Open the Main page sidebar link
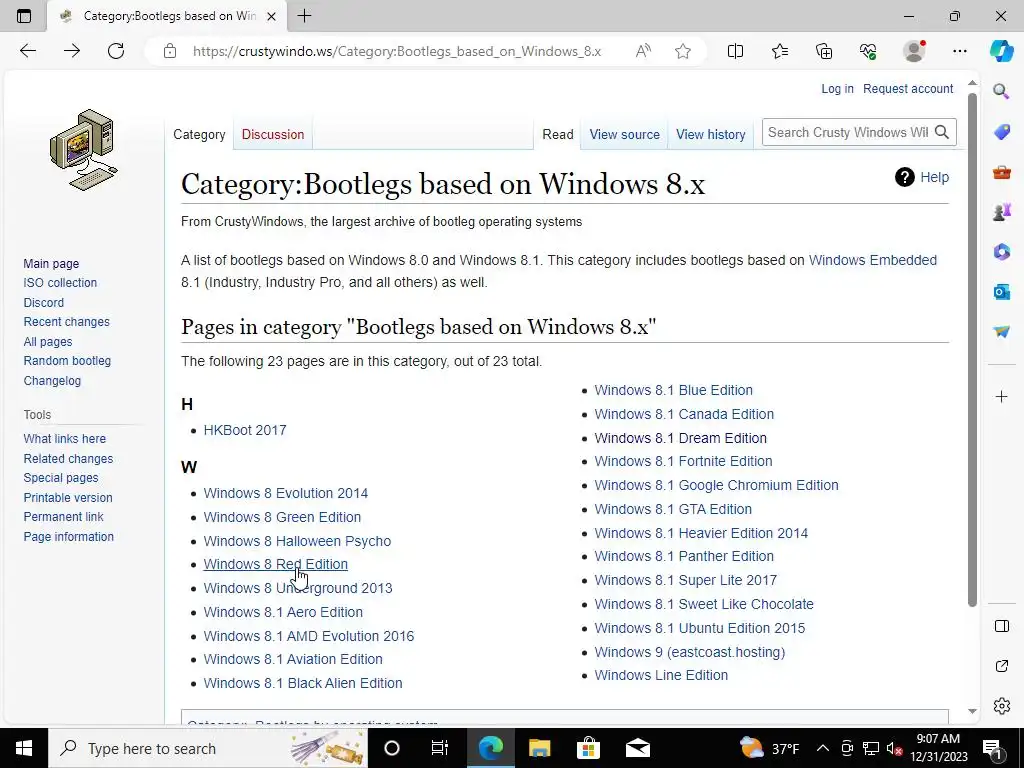The height and width of the screenshot is (768, 1024). pyautogui.click(x=51, y=264)
